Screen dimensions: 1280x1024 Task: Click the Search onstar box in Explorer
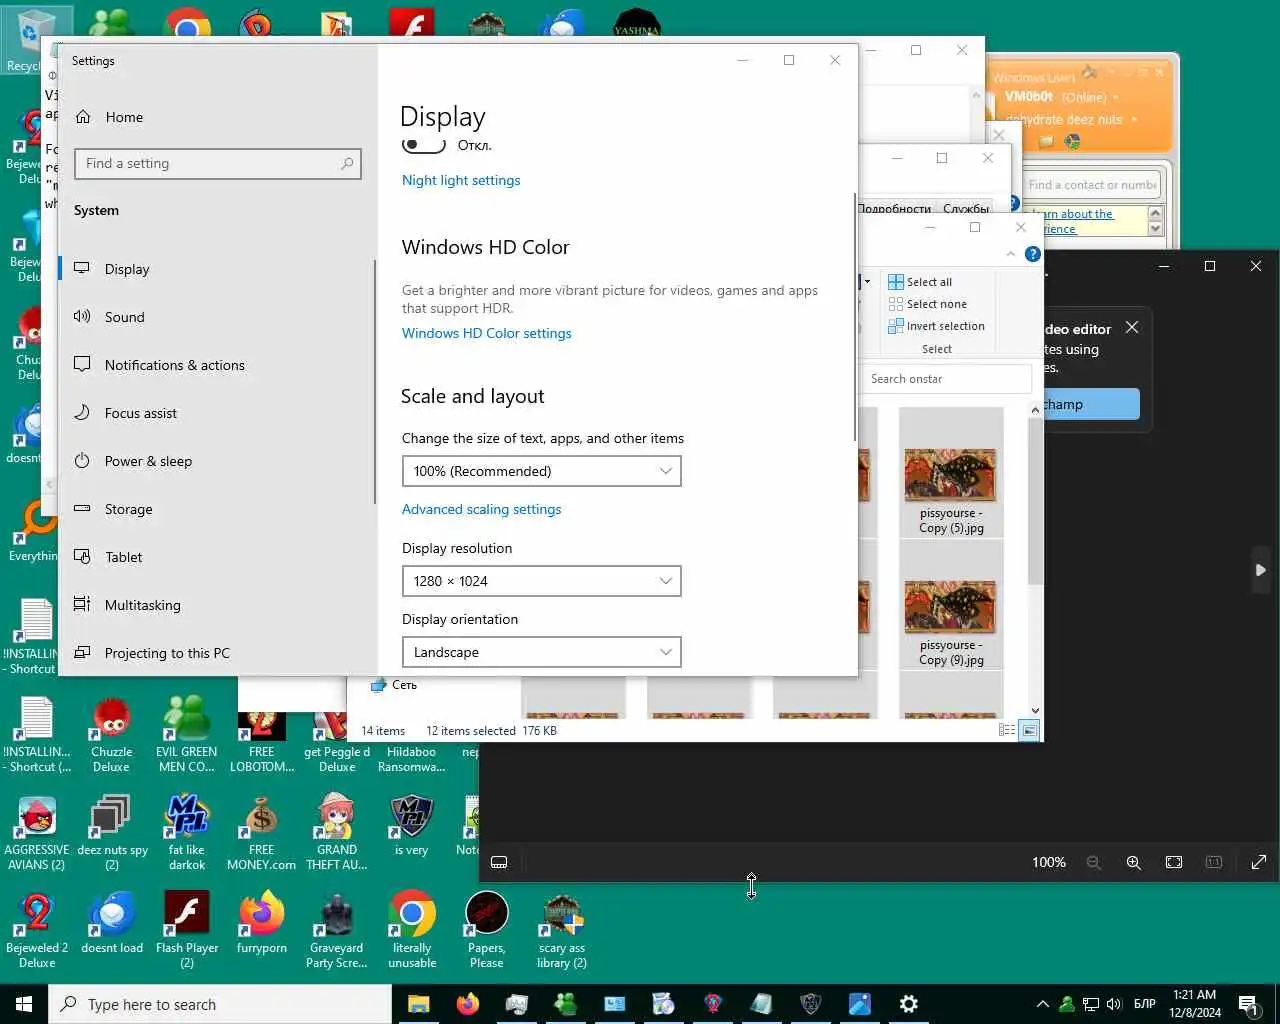(945, 379)
